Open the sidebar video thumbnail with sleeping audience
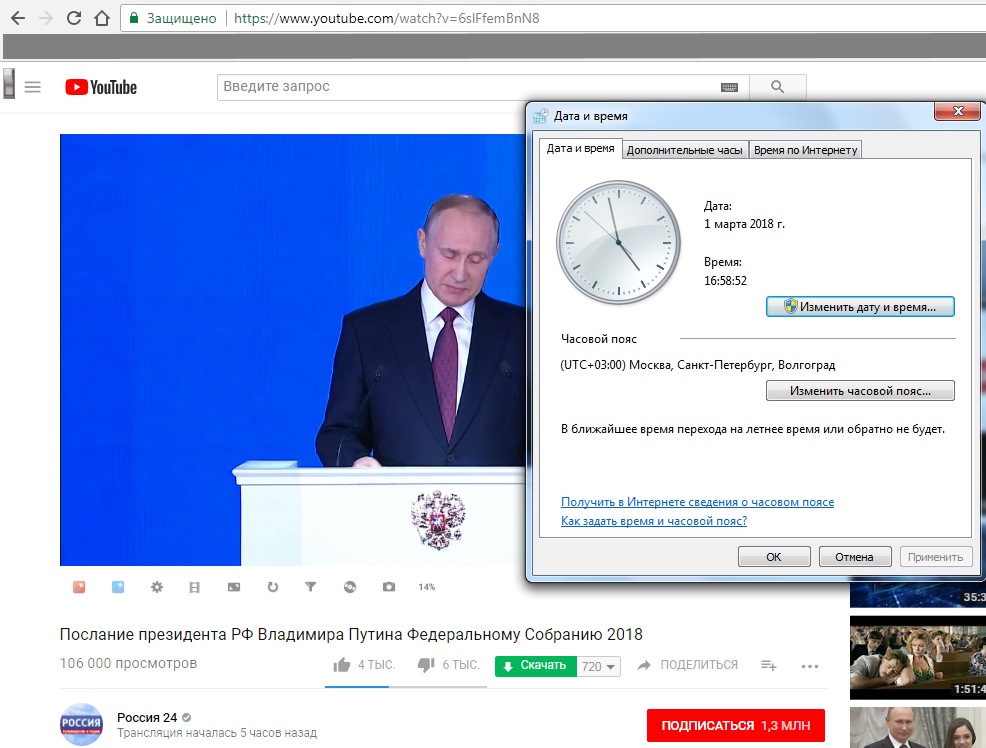The image size is (986, 748). click(917, 657)
